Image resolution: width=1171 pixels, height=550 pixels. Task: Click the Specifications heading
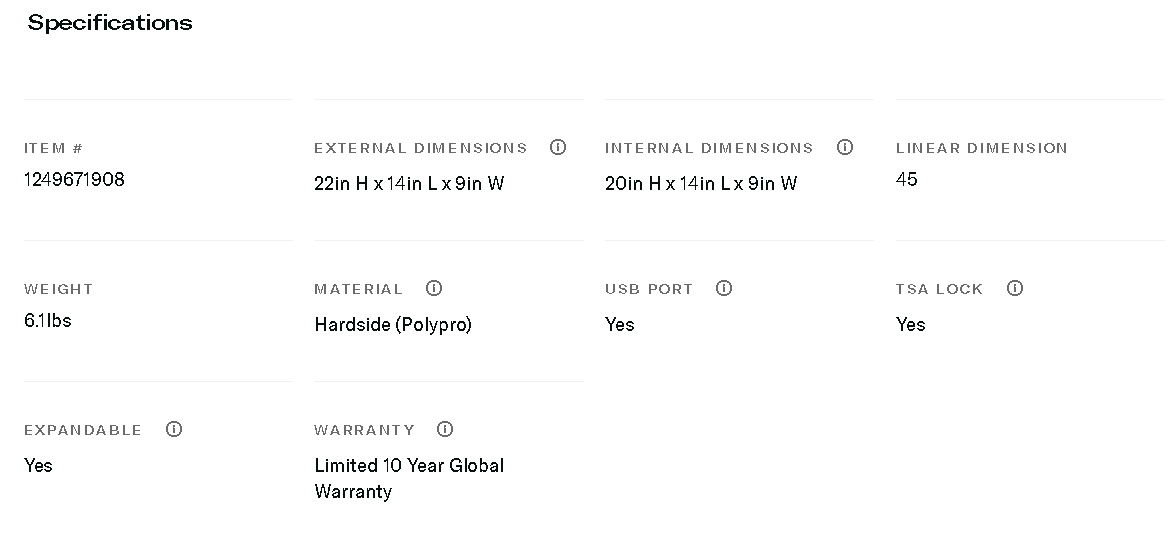tap(110, 23)
